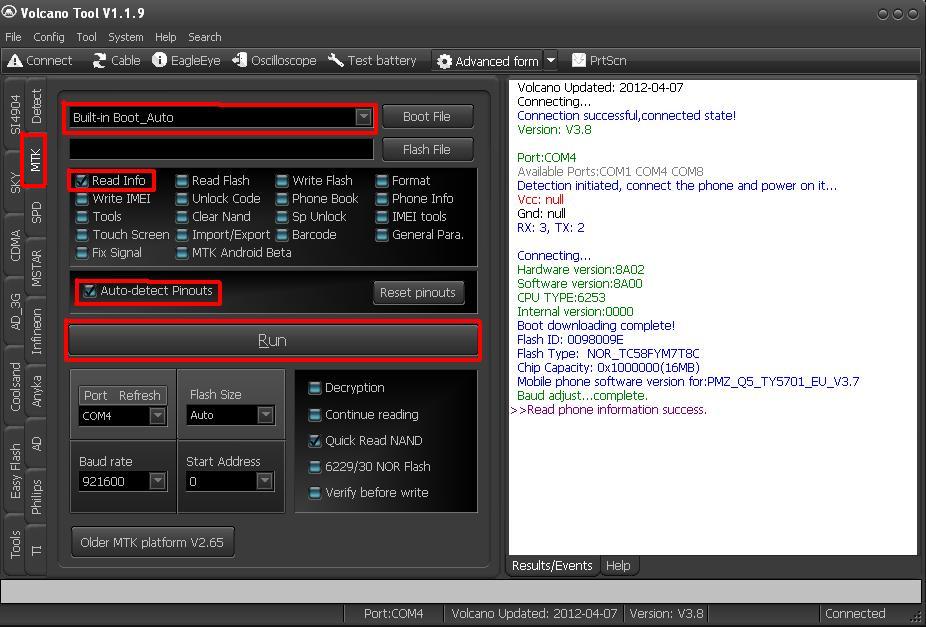
Task: Expand the Advanced form dropdown arrow
Action: pos(550,60)
